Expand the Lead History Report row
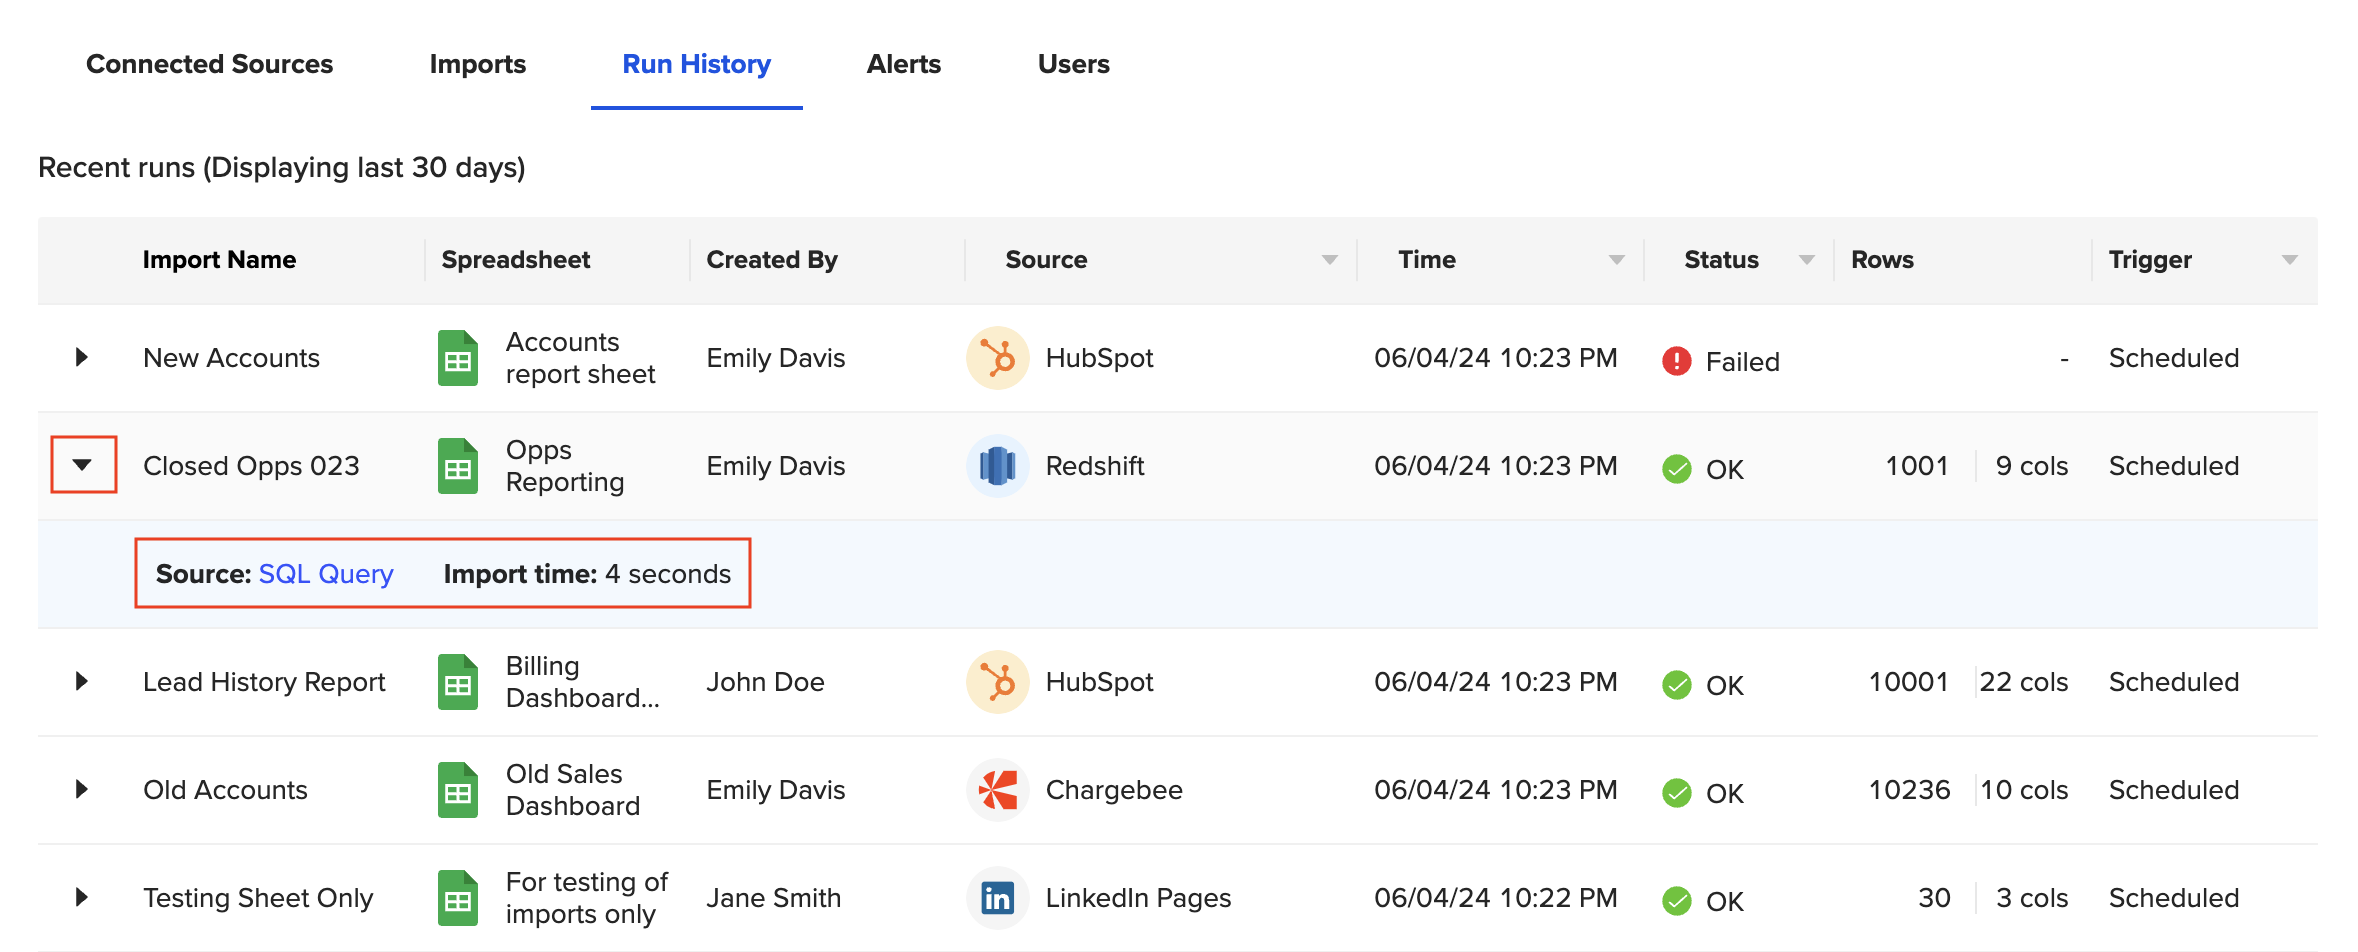This screenshot has width=2358, height=952. (82, 681)
